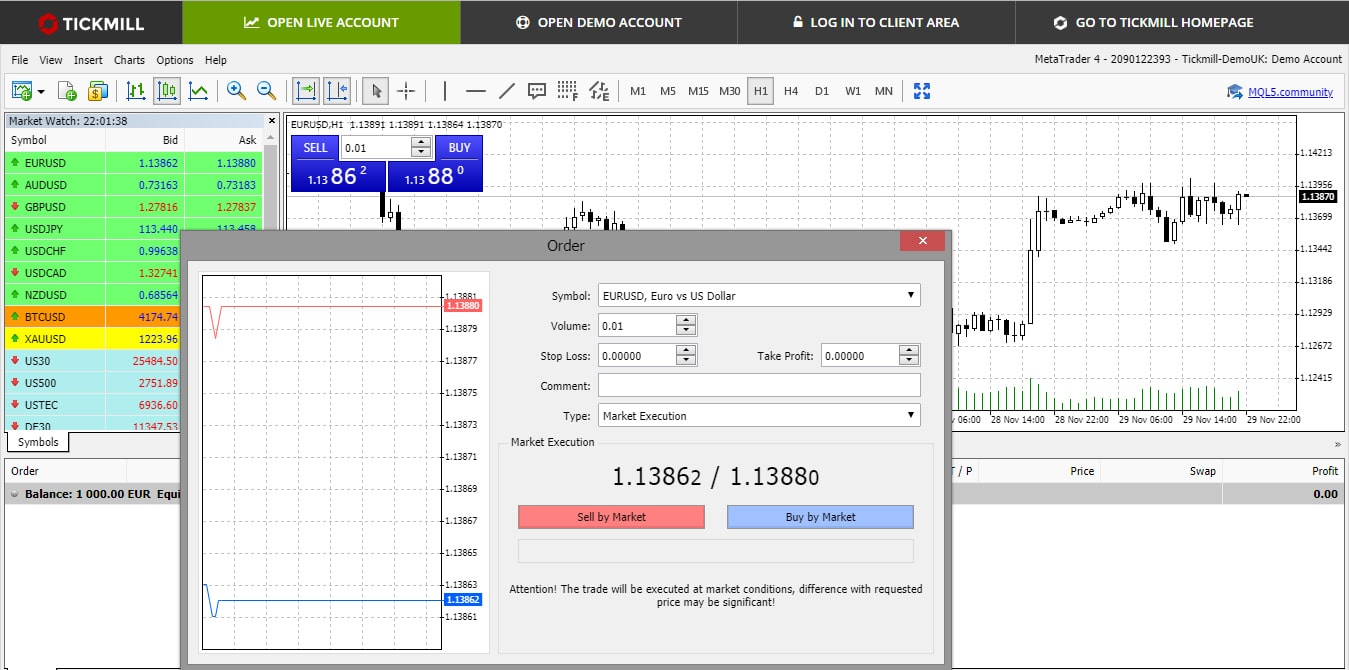Image resolution: width=1349 pixels, height=670 pixels.
Task: Switch chart to candlesticks mode
Action: (x=167, y=91)
